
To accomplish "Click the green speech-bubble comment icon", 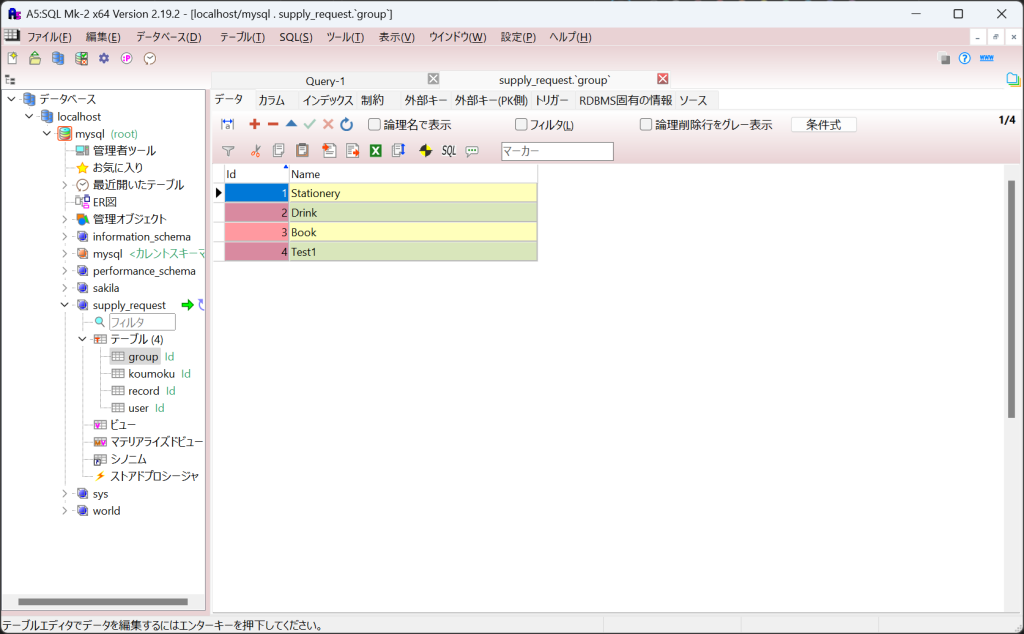I will [x=472, y=151].
